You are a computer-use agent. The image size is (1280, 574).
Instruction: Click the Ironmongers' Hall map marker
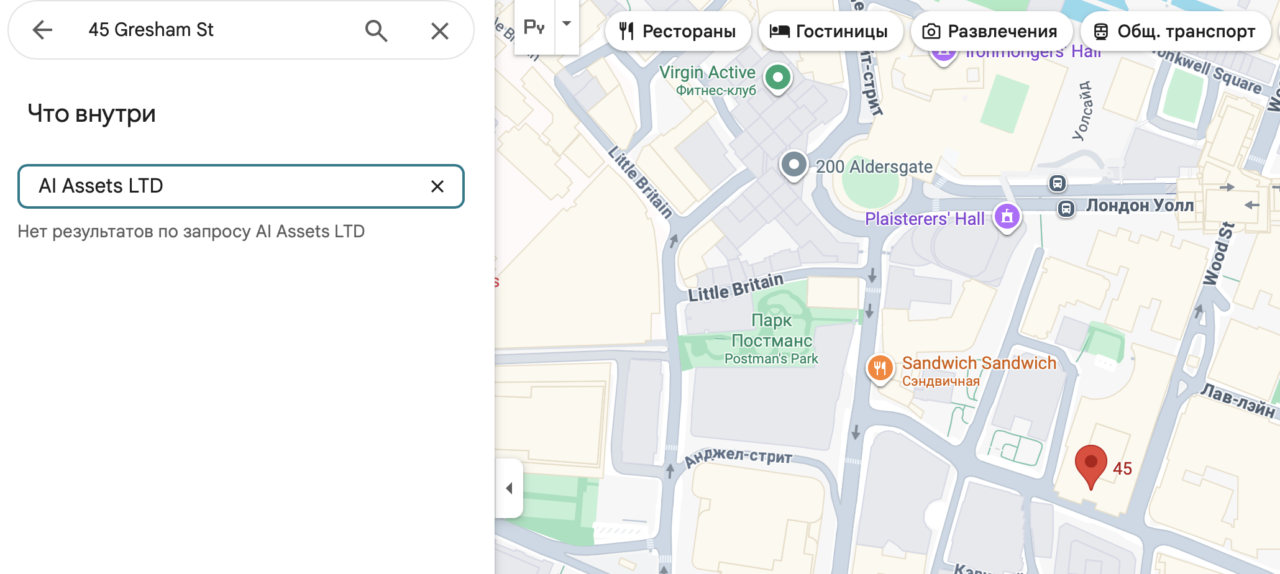(x=942, y=52)
